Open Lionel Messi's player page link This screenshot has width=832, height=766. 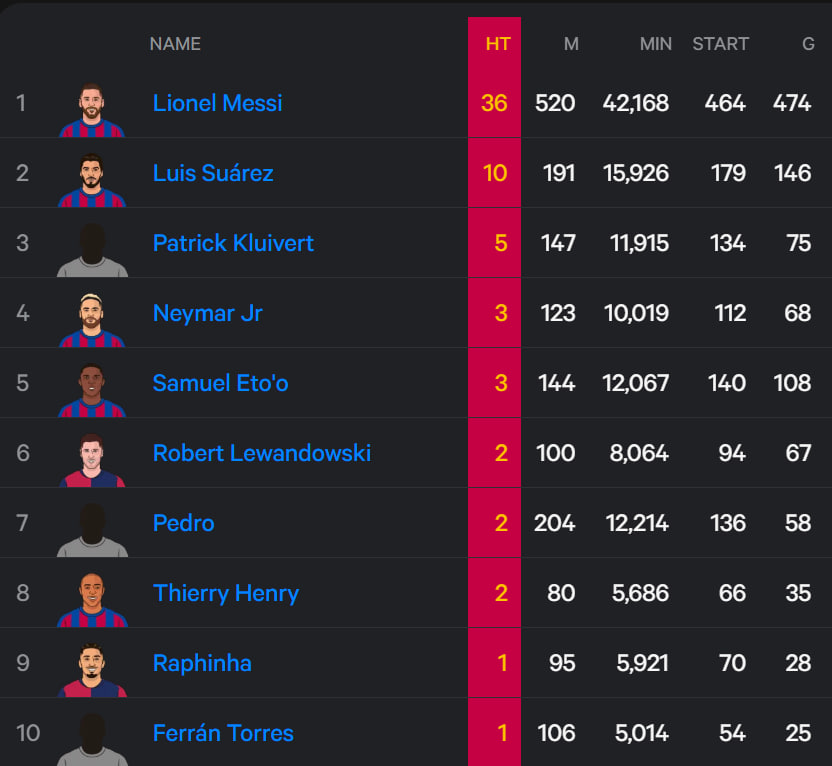[x=217, y=103]
